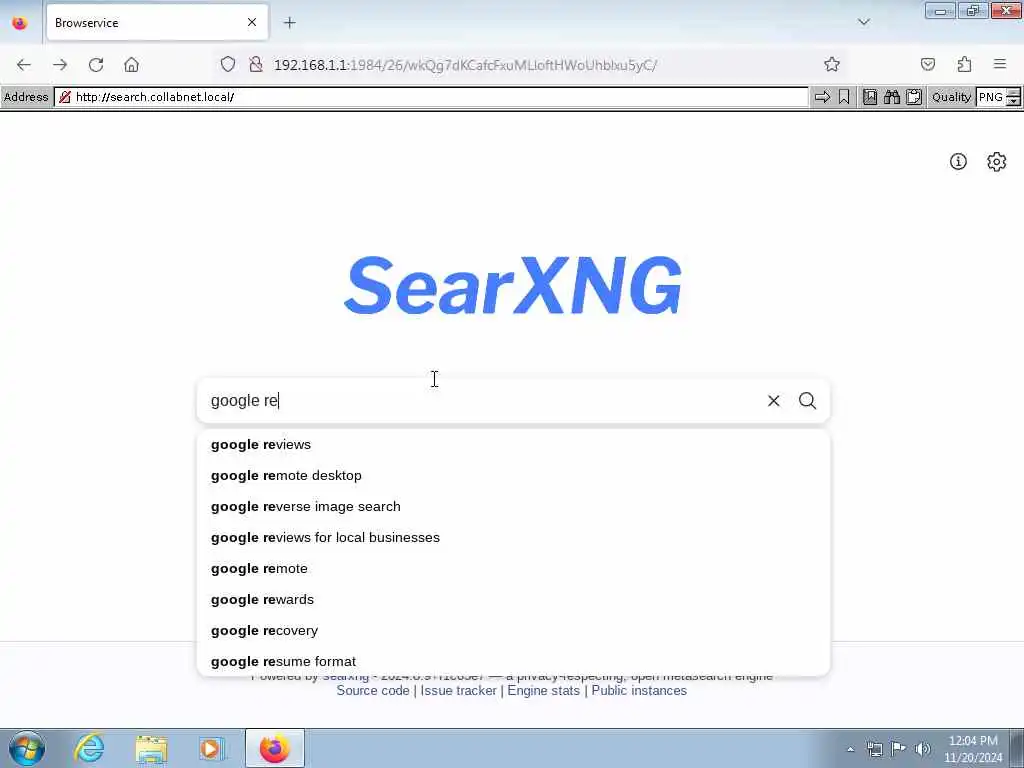1024x768 pixels.
Task: Close the Browservice tab
Action: tap(252, 23)
